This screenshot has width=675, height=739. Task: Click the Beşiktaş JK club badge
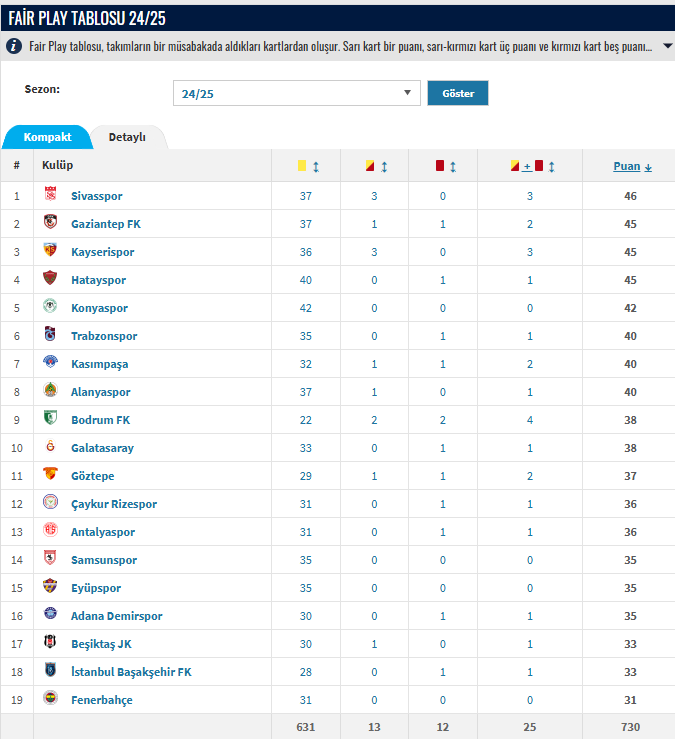[50, 641]
